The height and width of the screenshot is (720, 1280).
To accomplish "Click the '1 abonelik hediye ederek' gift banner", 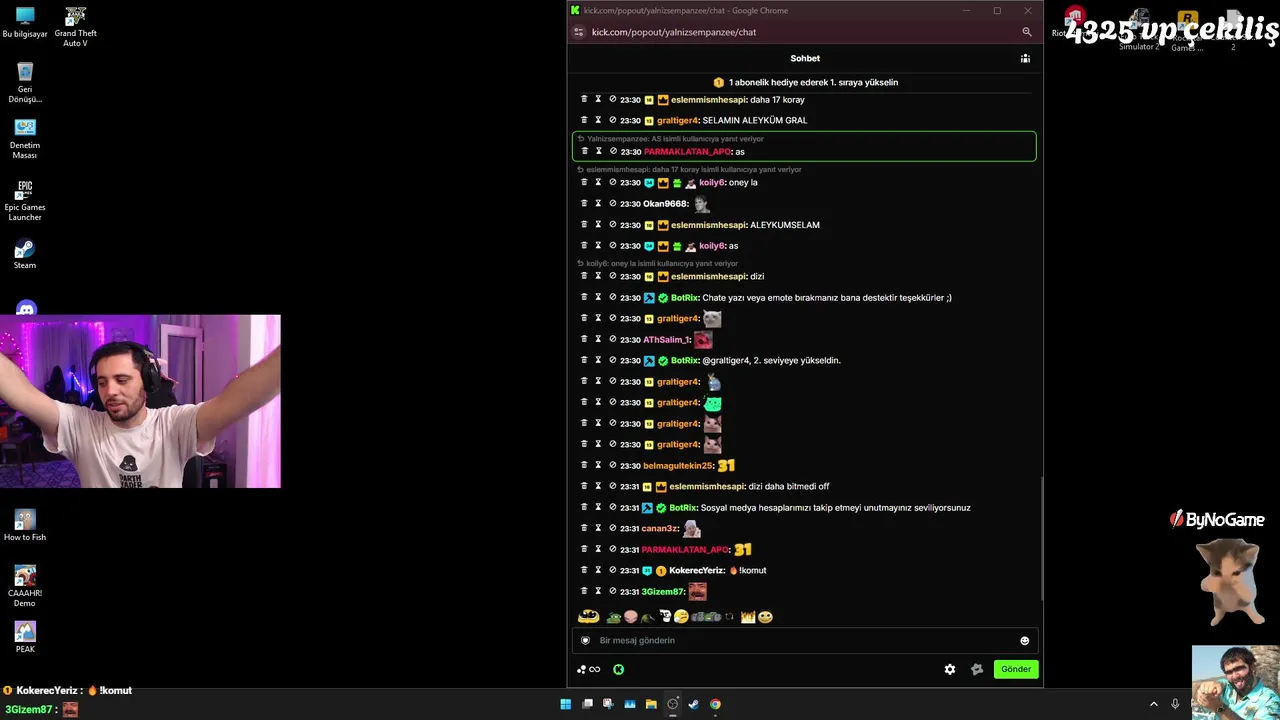I will (805, 82).
